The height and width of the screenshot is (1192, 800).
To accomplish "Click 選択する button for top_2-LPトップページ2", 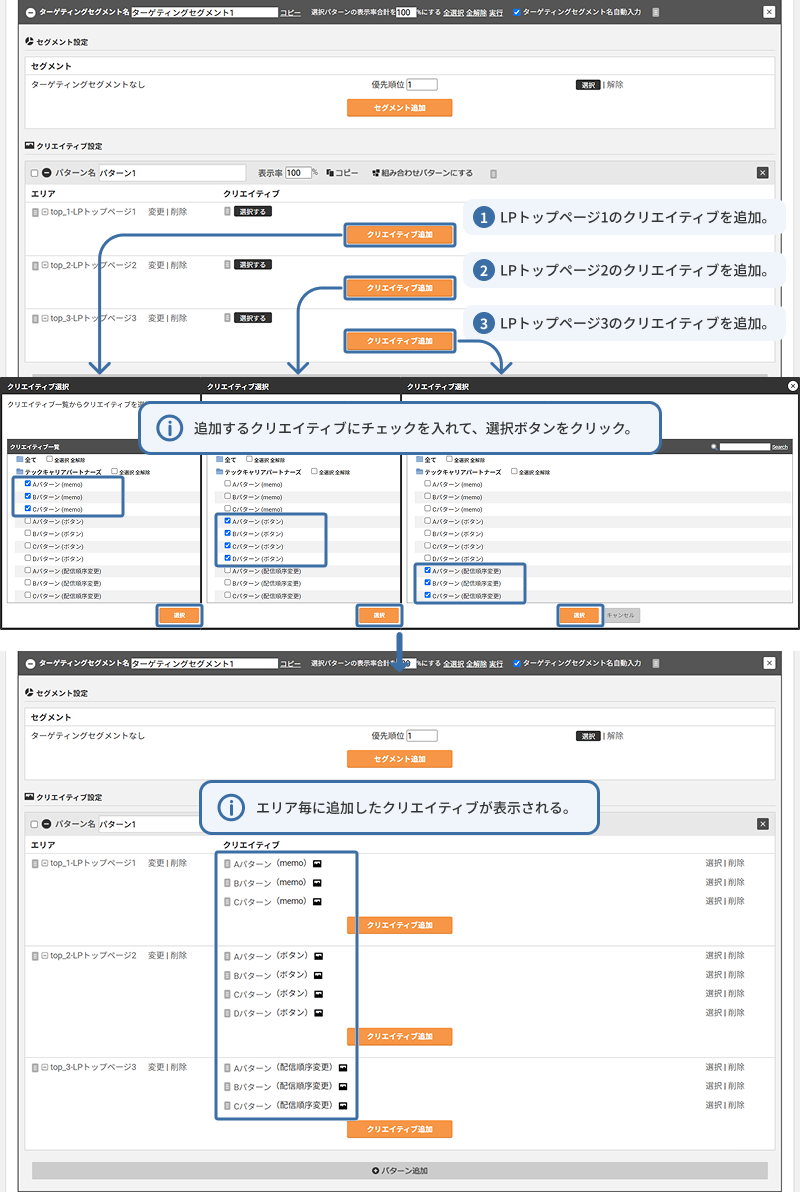I will [x=252, y=265].
